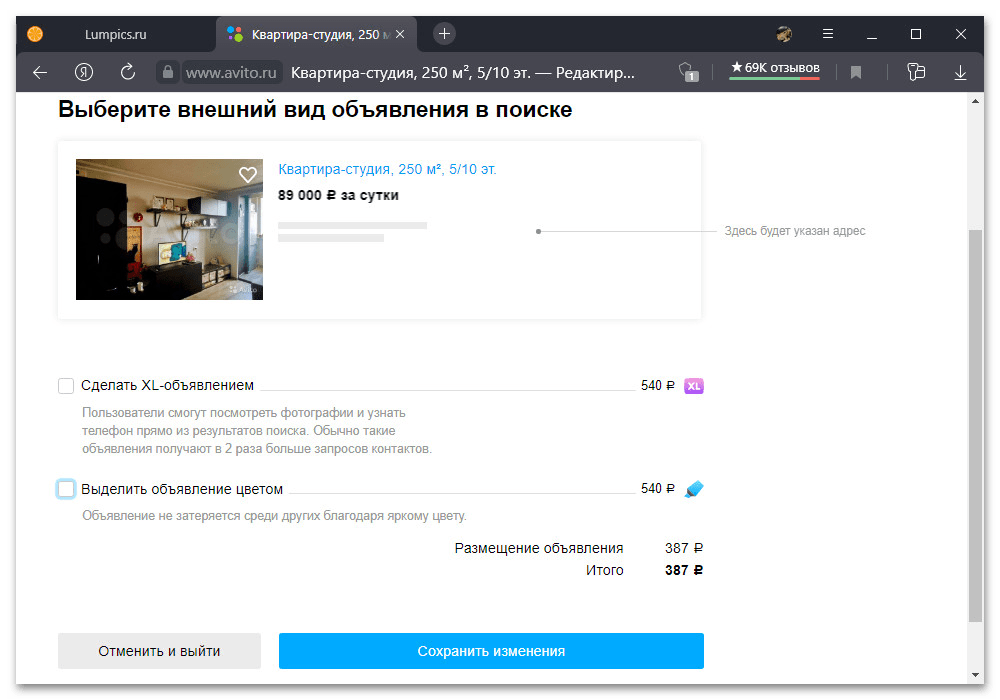This screenshot has height=700, width=1000.
Task: Click the apartment photo thumbnail
Action: pyautogui.click(x=169, y=230)
